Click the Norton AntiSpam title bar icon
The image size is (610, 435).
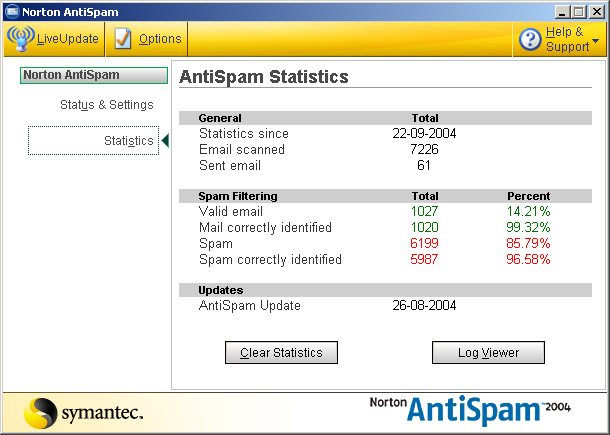12,11
